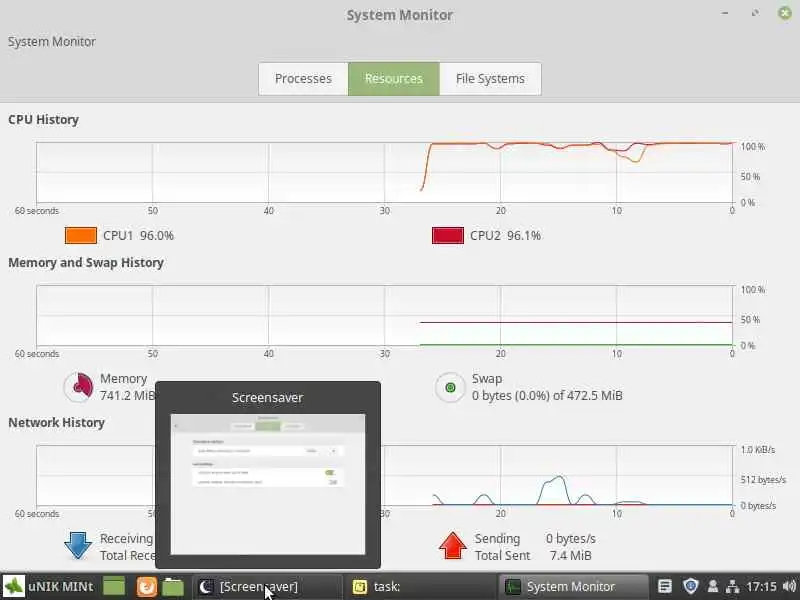The height and width of the screenshot is (600, 800).
Task: Close System Monitor with green X button
Action: click(x=785, y=13)
